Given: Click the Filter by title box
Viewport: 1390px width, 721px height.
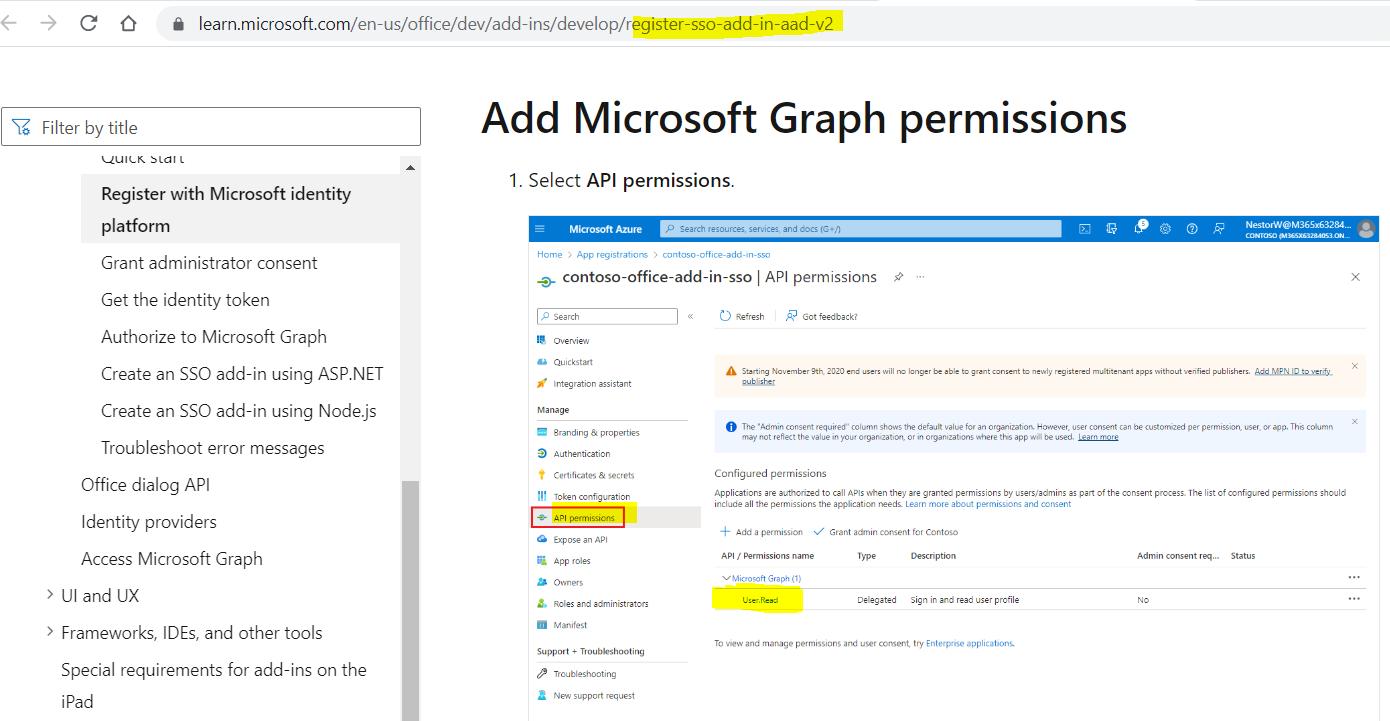Looking at the screenshot, I should [x=211, y=127].
